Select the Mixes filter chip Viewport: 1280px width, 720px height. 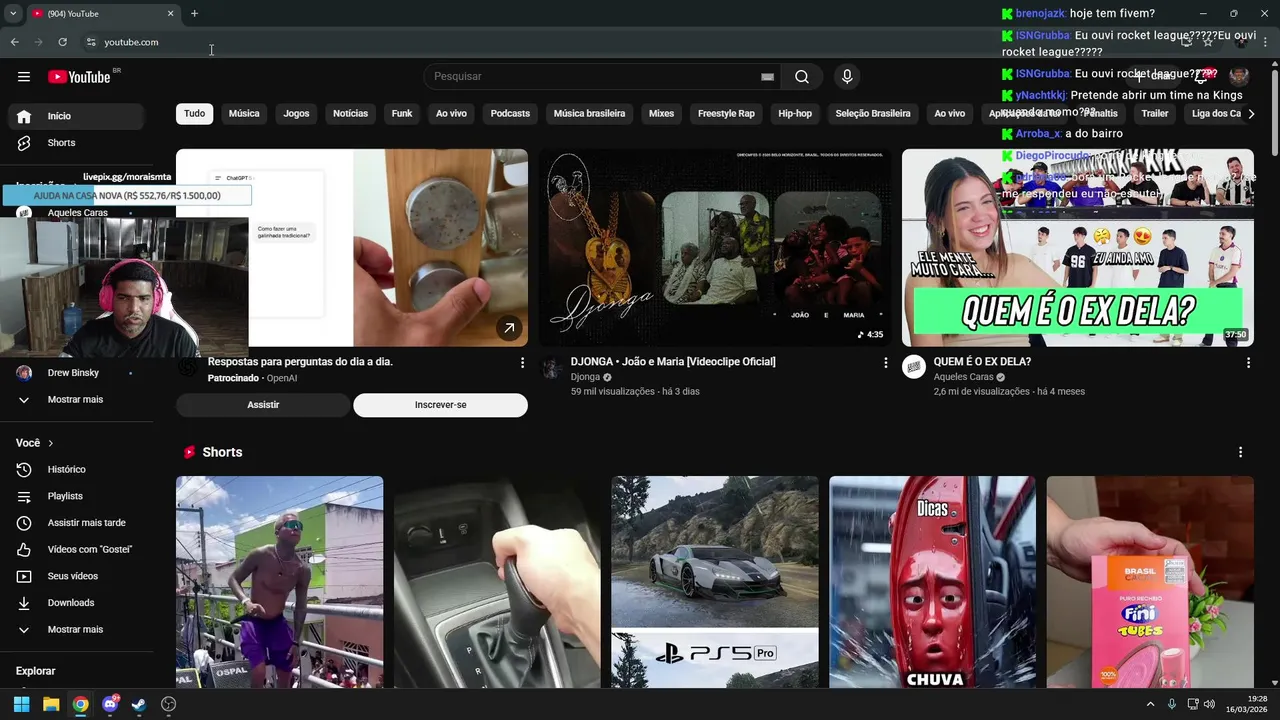pyautogui.click(x=661, y=113)
